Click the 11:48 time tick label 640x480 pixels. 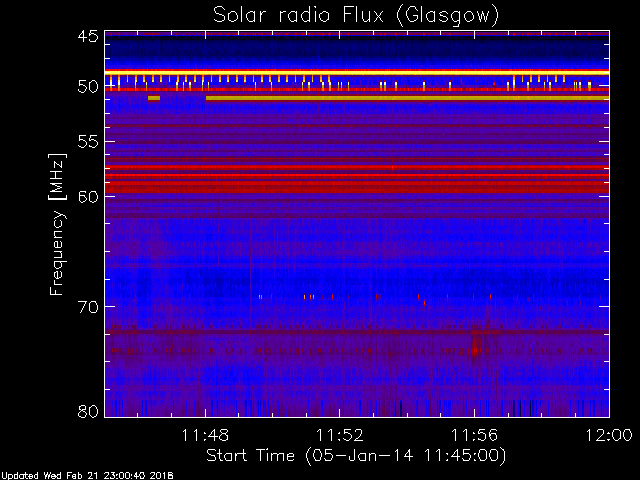point(205,435)
